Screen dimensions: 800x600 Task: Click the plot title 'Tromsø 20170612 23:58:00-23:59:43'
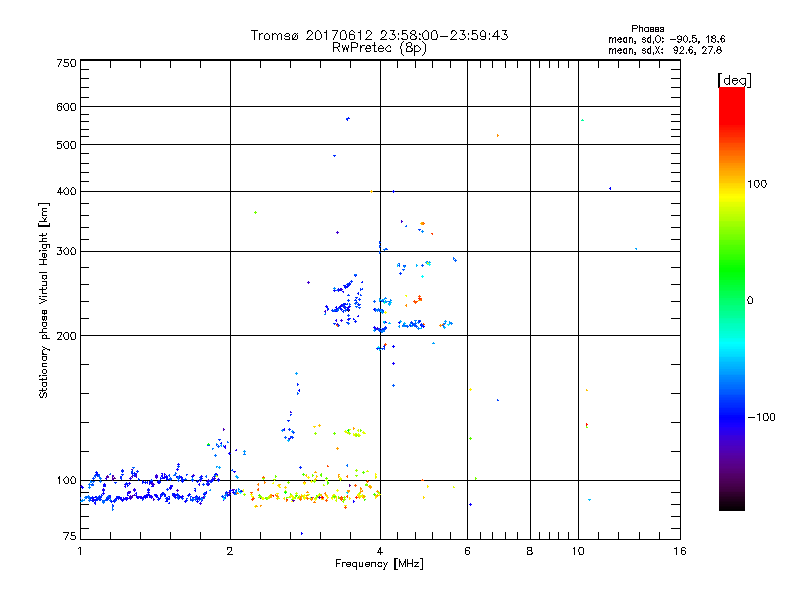379,35
